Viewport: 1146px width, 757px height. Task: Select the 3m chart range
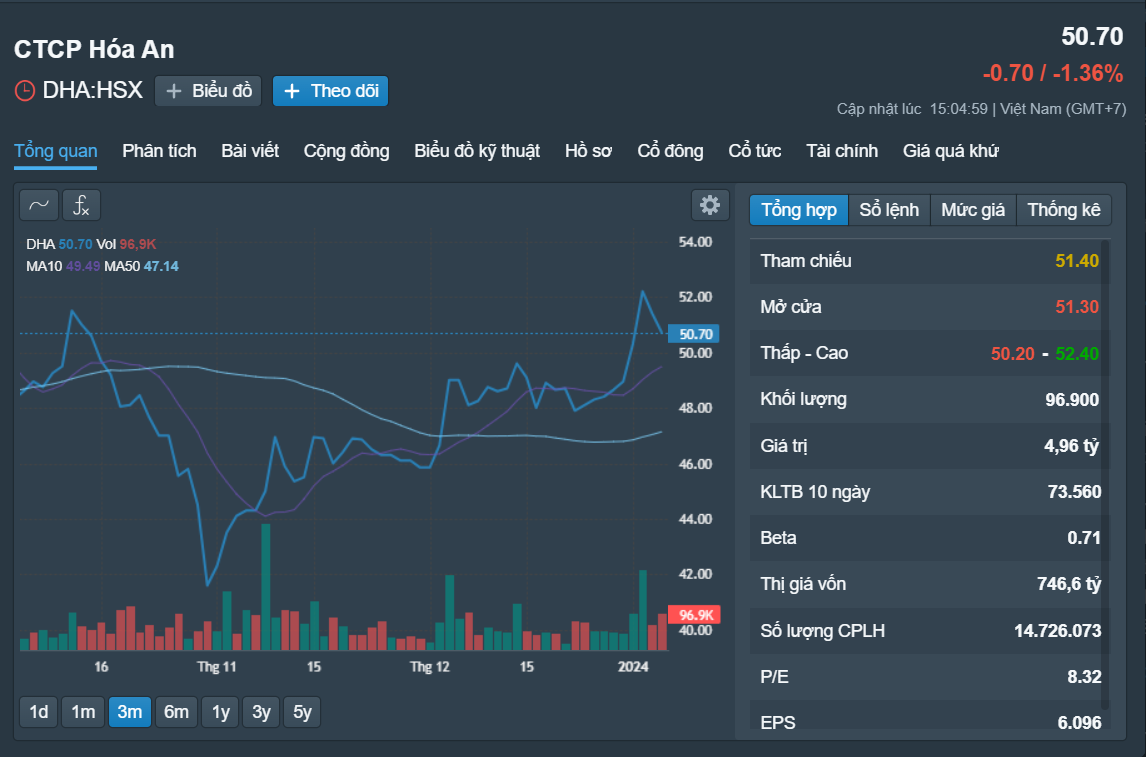pos(130,712)
